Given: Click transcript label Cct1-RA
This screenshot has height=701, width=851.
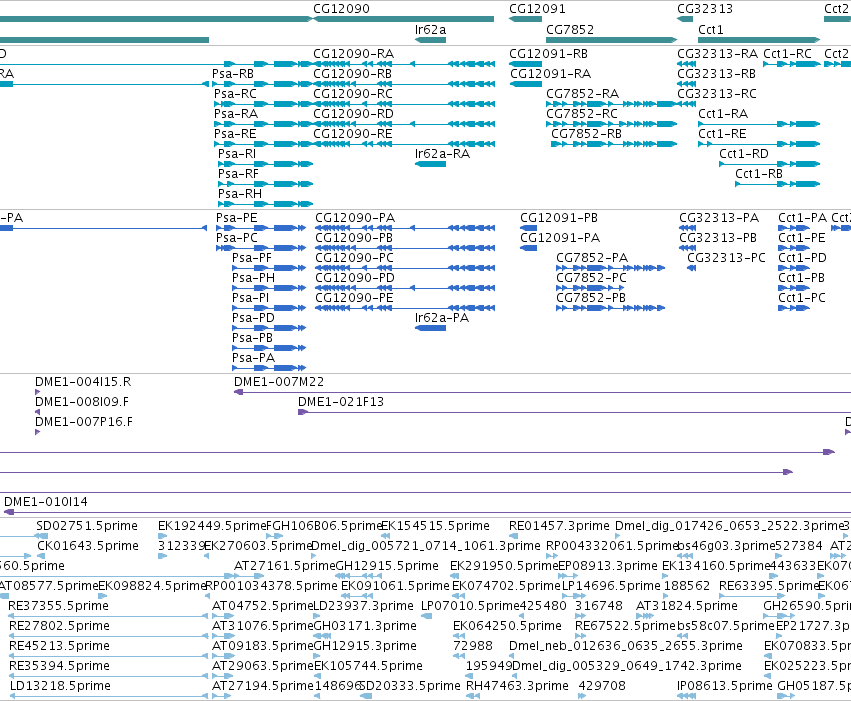Looking at the screenshot, I should 723,114.
